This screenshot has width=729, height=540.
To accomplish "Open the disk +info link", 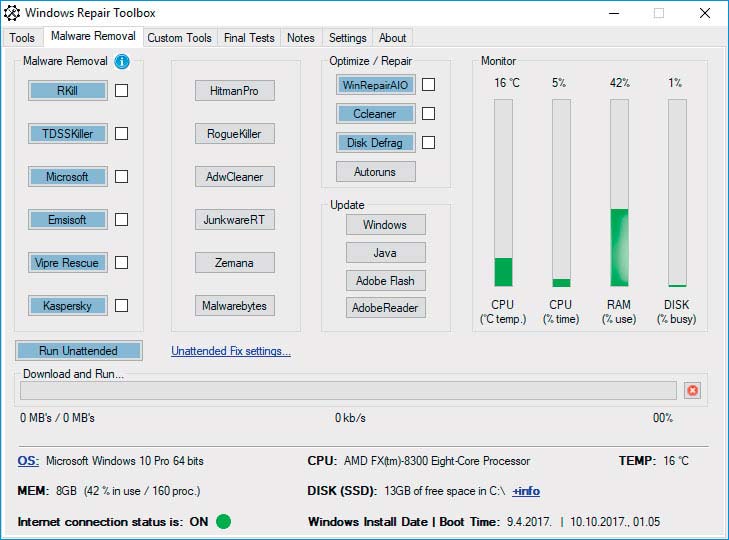I will (526, 491).
